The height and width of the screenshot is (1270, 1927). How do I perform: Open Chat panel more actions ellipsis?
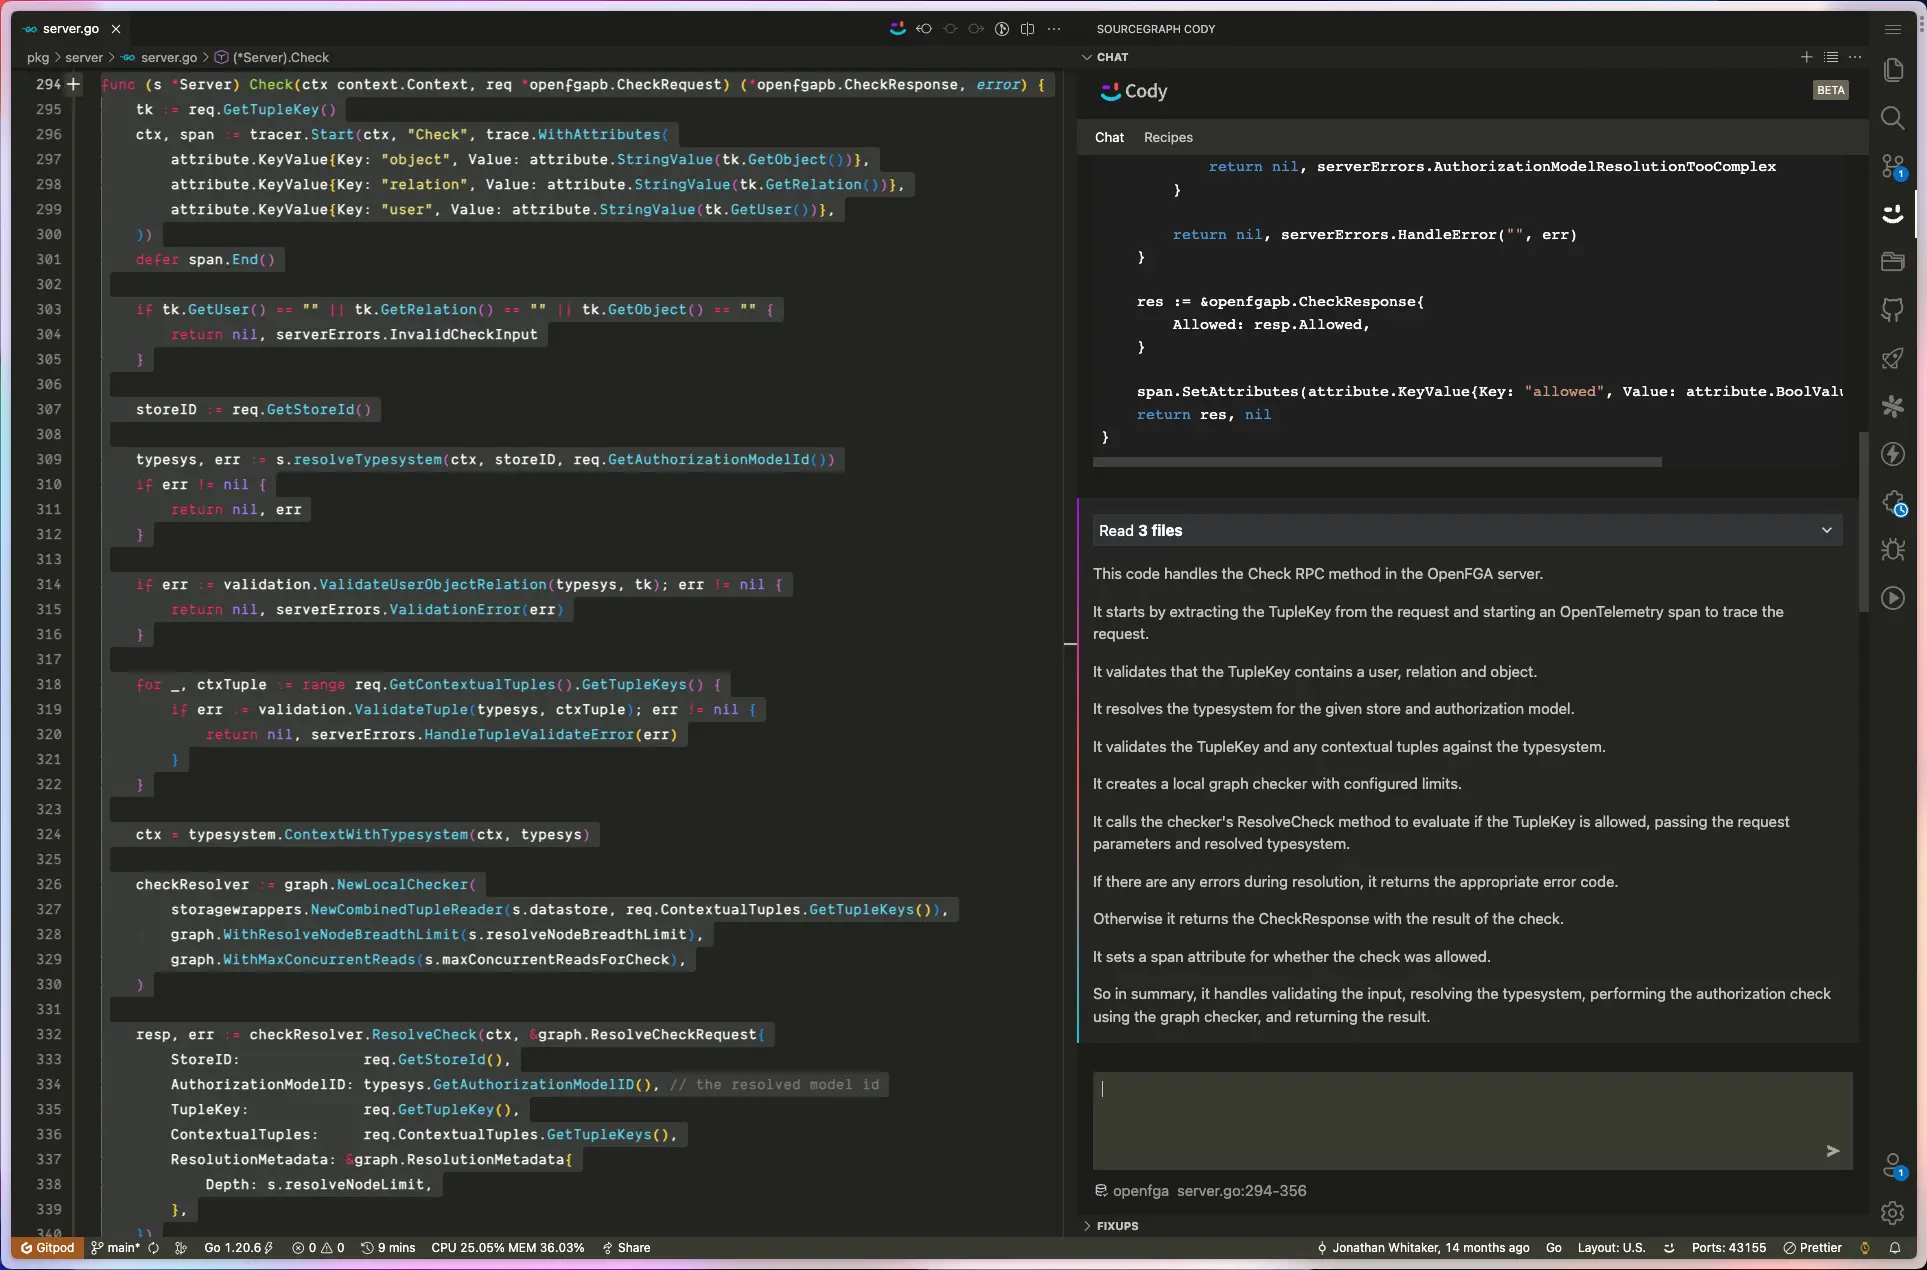click(1855, 57)
